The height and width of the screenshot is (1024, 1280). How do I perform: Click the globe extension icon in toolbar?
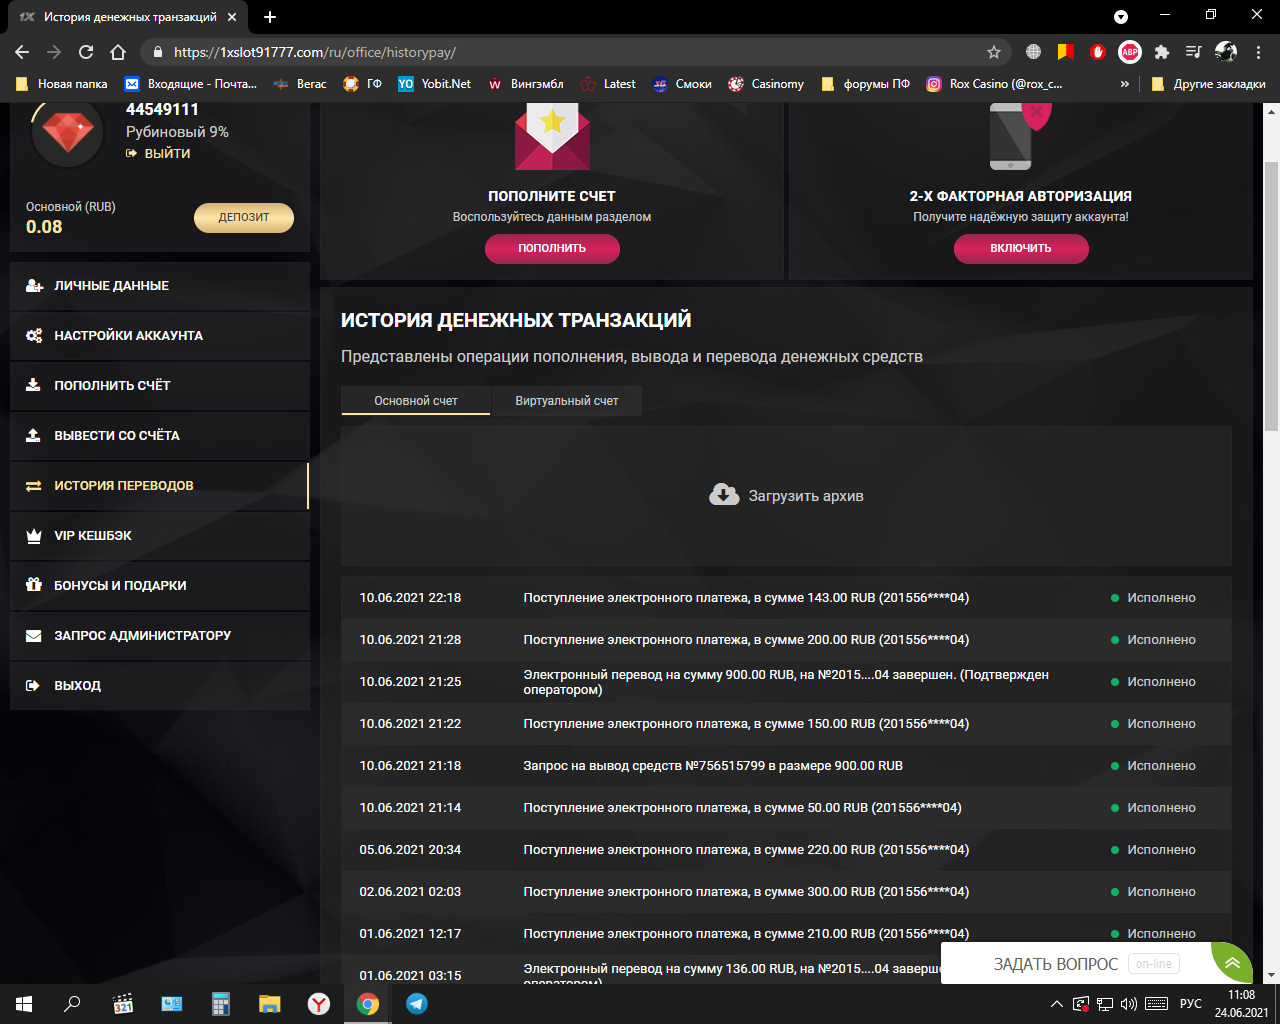[x=1034, y=52]
